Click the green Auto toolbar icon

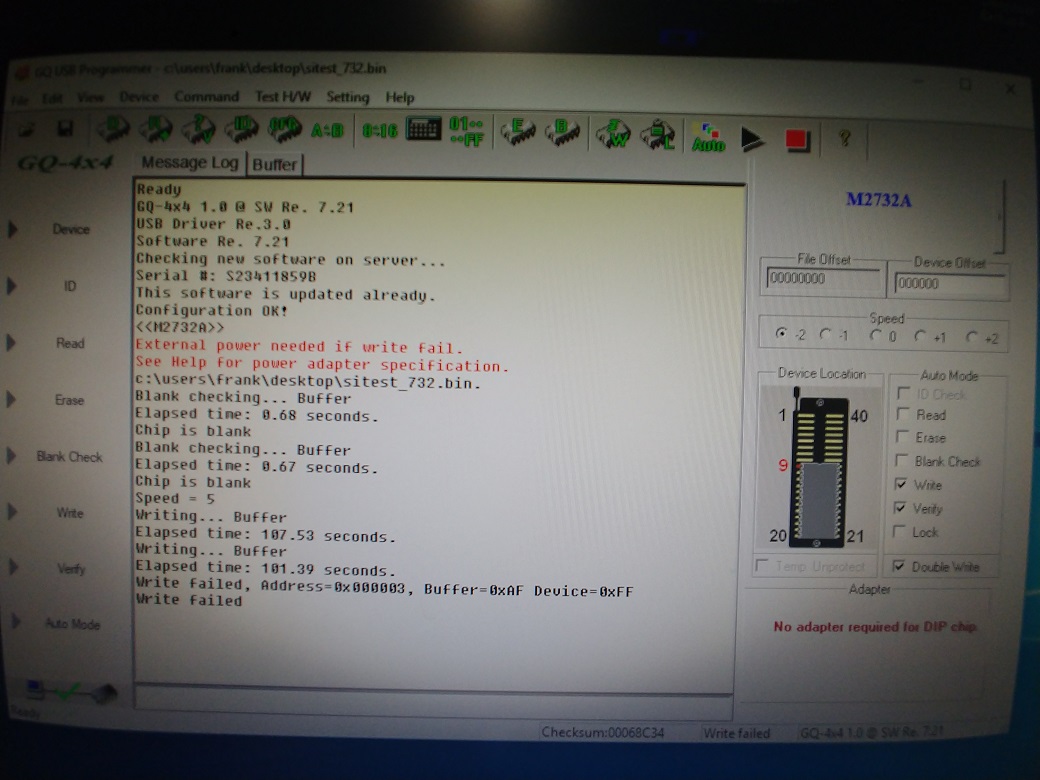click(708, 137)
